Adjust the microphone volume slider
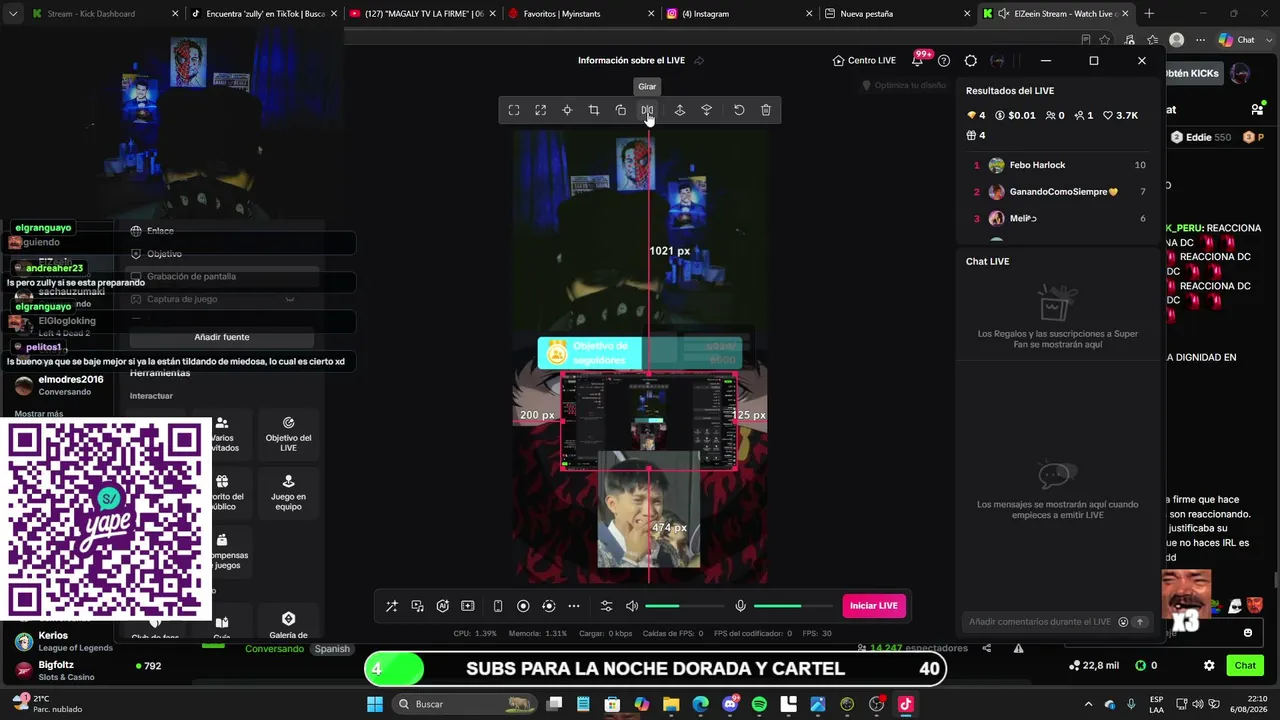The image size is (1280, 720). pyautogui.click(x=794, y=606)
